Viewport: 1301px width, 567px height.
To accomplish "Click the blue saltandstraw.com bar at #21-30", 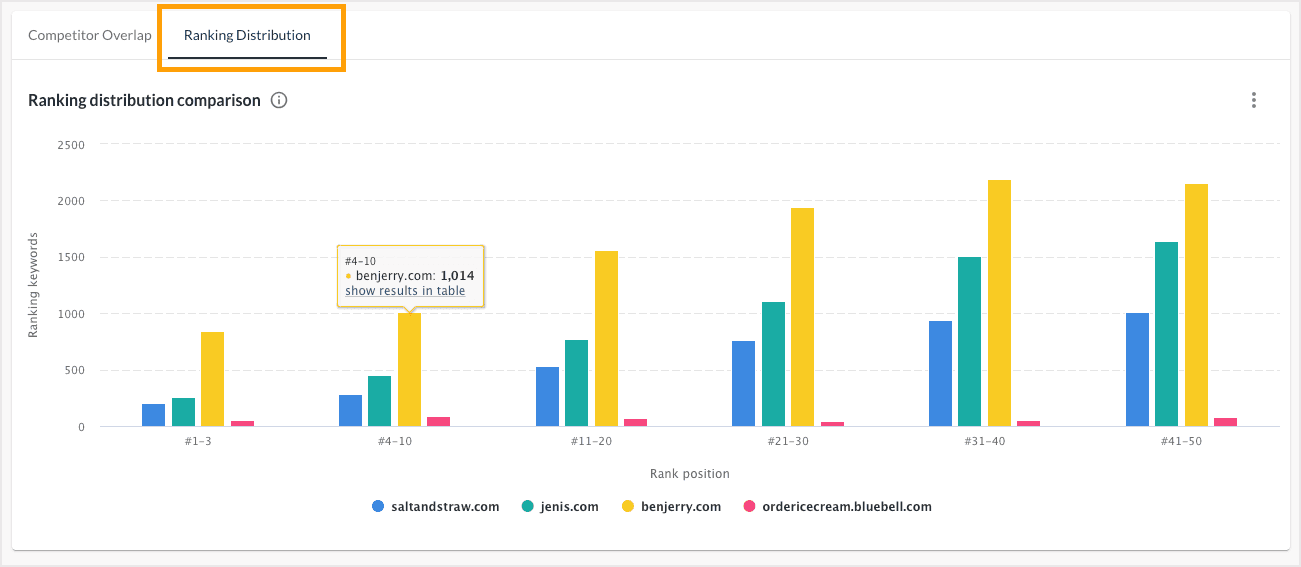I will click(743, 384).
